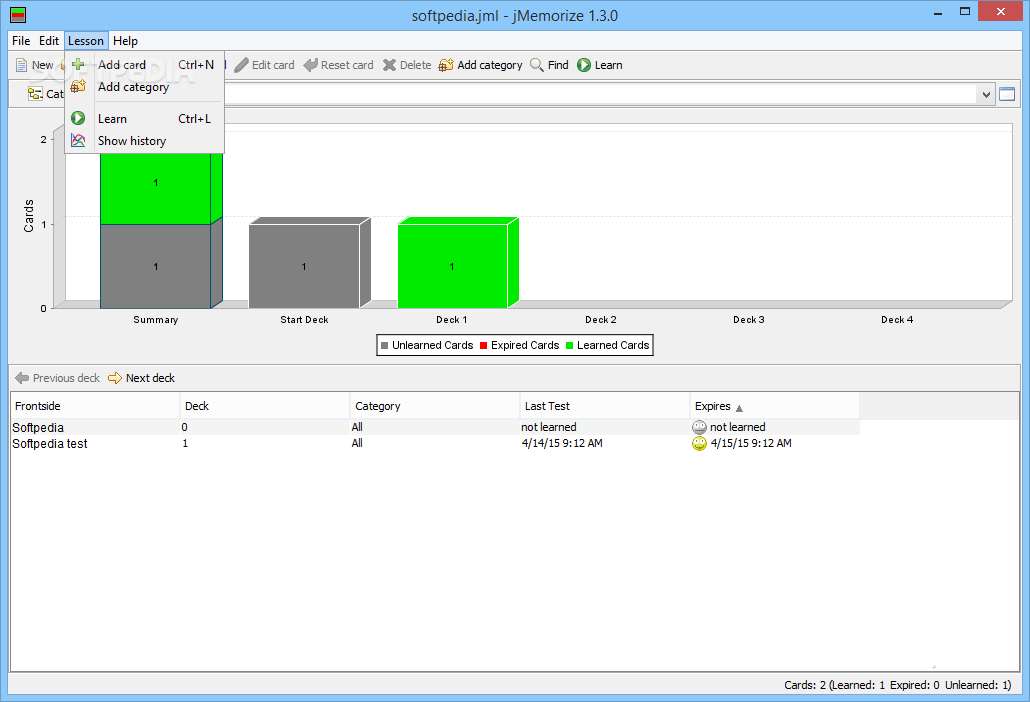
Task: Choose Add card from Lesson menu
Action: click(145, 64)
